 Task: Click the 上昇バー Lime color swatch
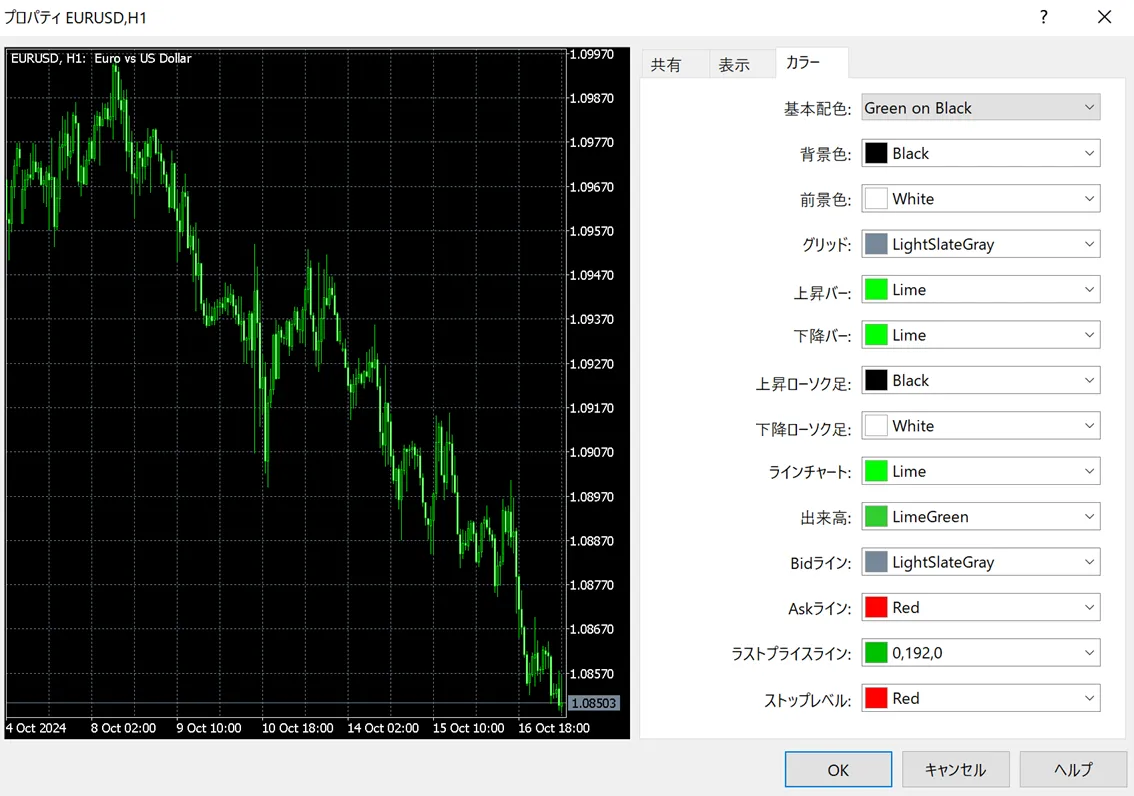pos(876,290)
